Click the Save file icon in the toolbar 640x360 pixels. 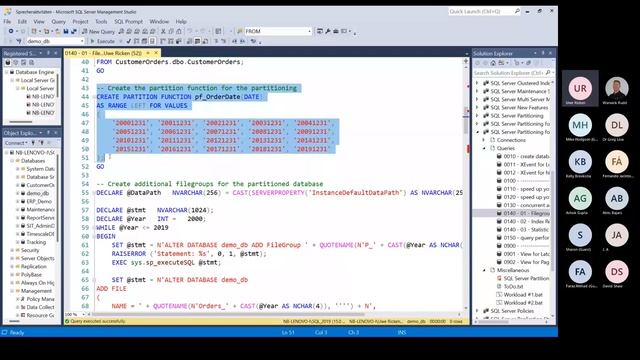66,31
